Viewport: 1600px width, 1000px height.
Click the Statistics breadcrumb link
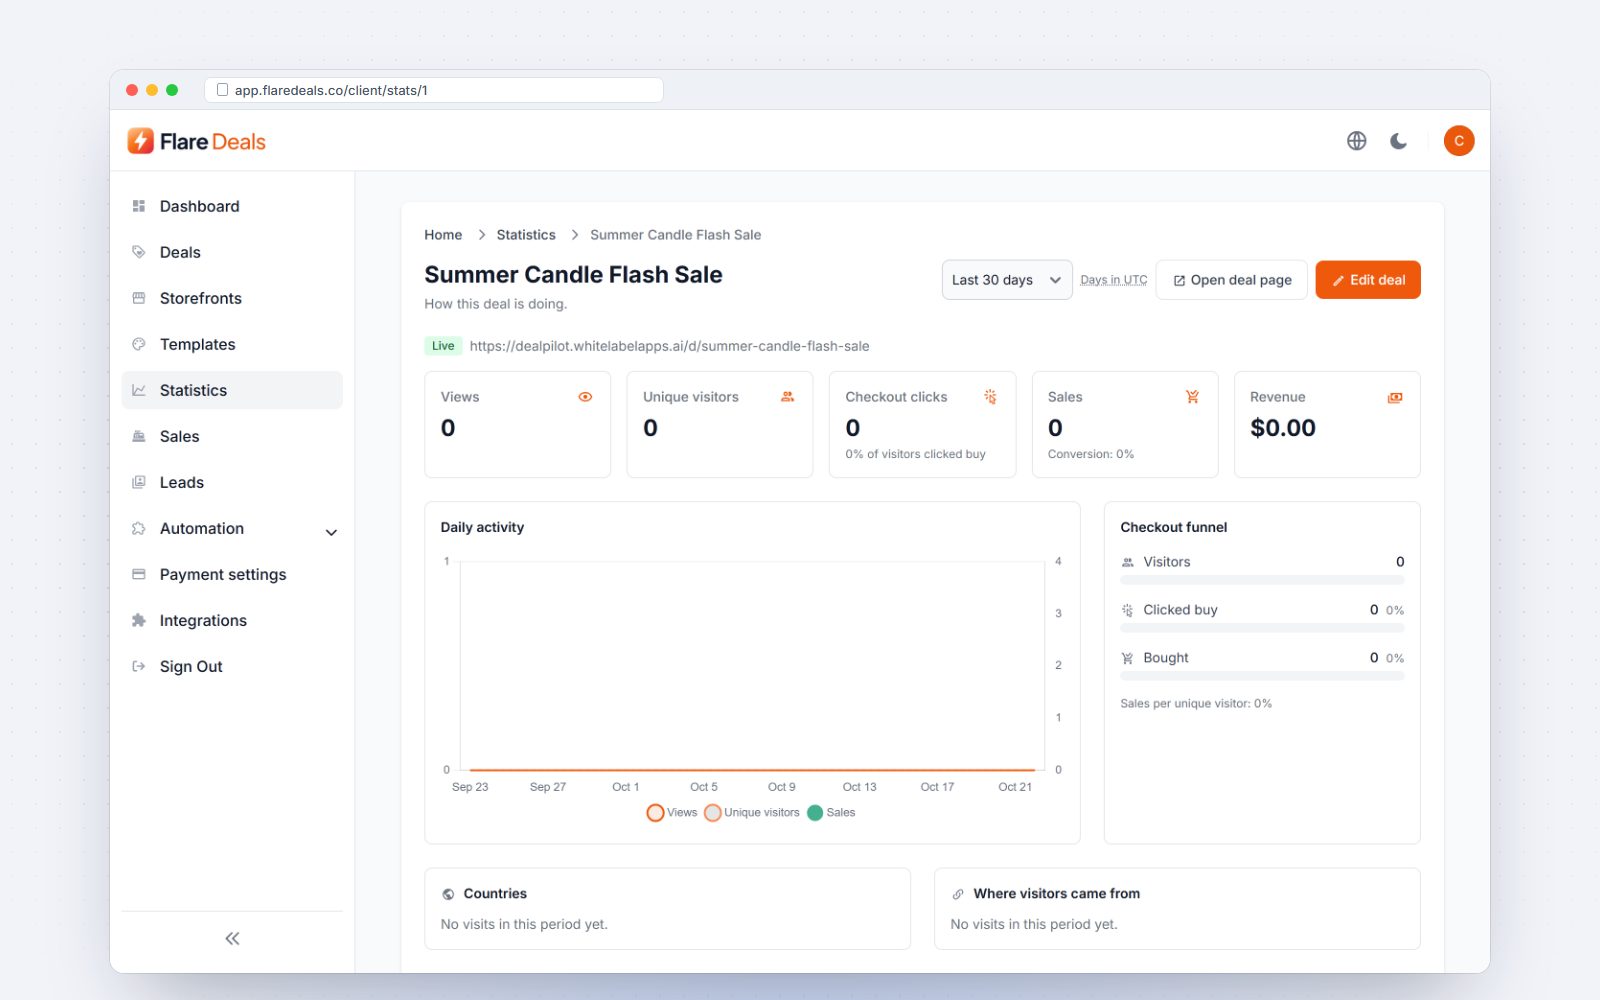pyautogui.click(x=526, y=235)
